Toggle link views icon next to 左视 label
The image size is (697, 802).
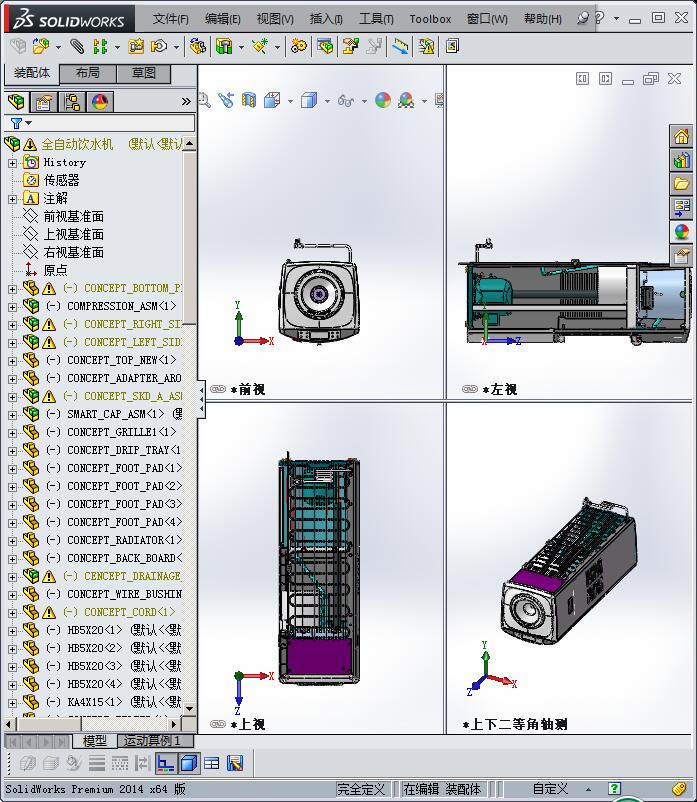point(469,389)
